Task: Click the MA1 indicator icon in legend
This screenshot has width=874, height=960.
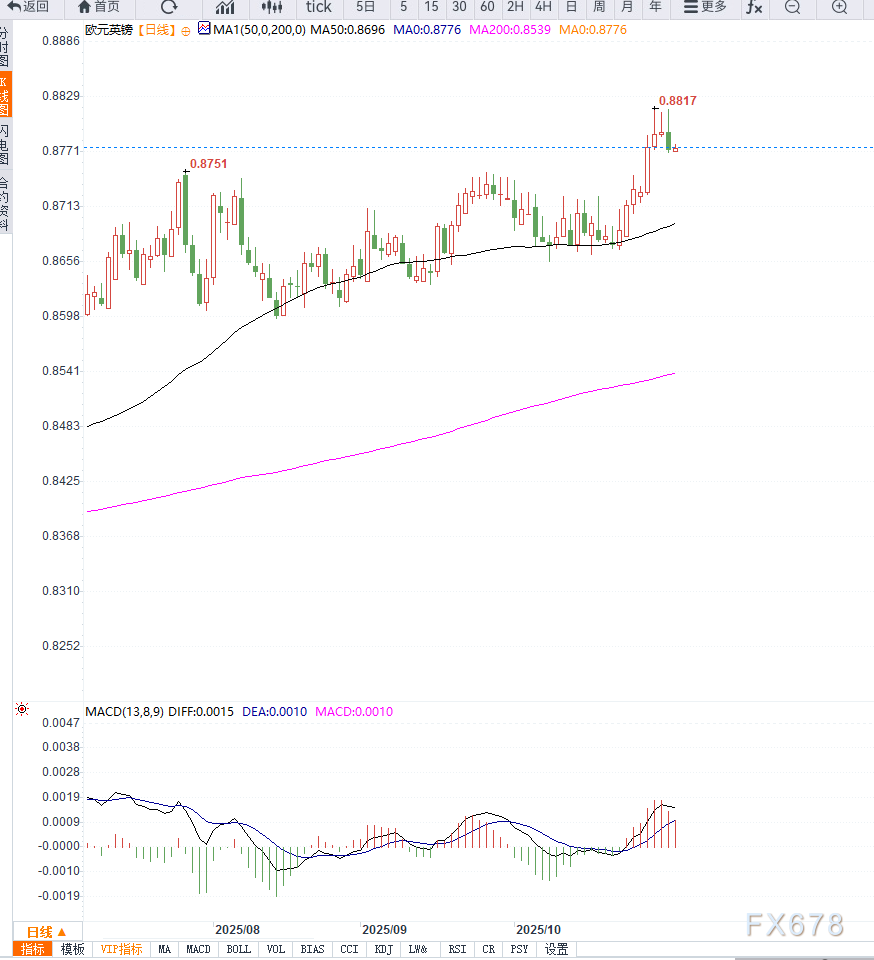Action: pos(204,29)
